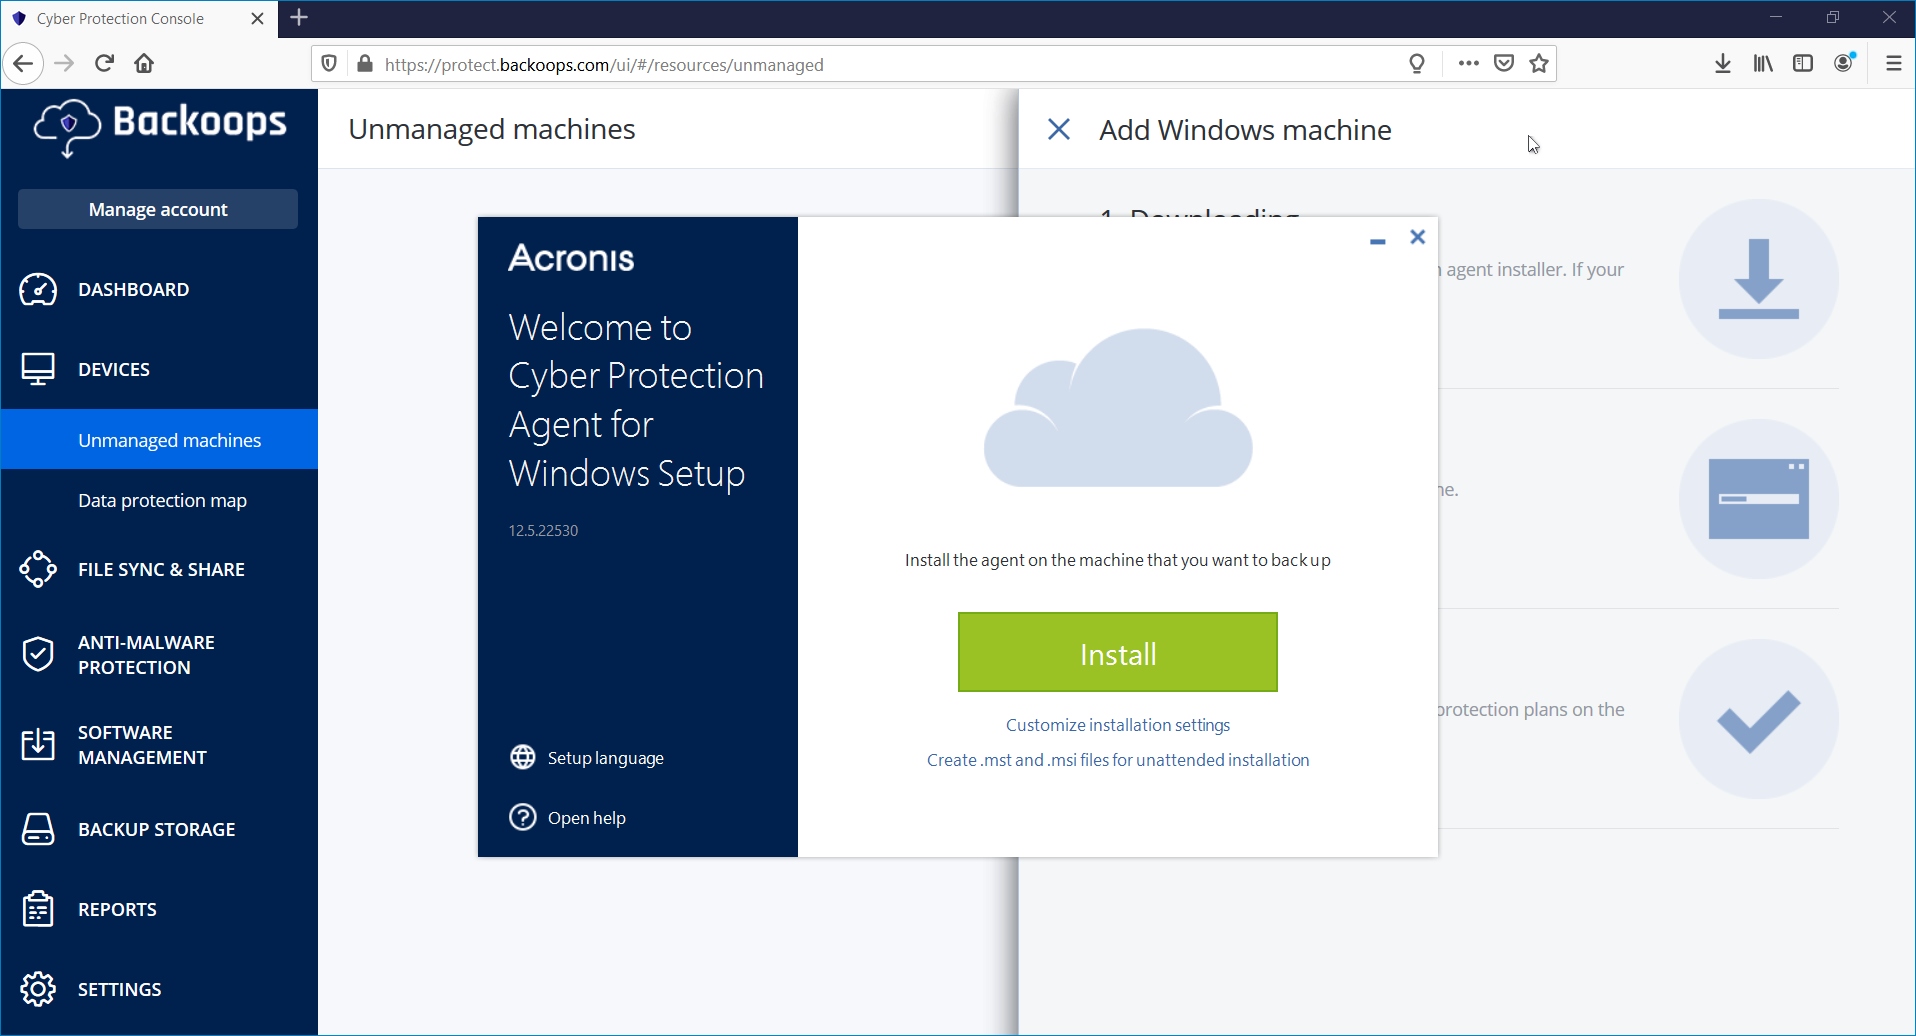Image resolution: width=1916 pixels, height=1036 pixels.
Task: Save page to Pocket
Action: click(x=1504, y=64)
